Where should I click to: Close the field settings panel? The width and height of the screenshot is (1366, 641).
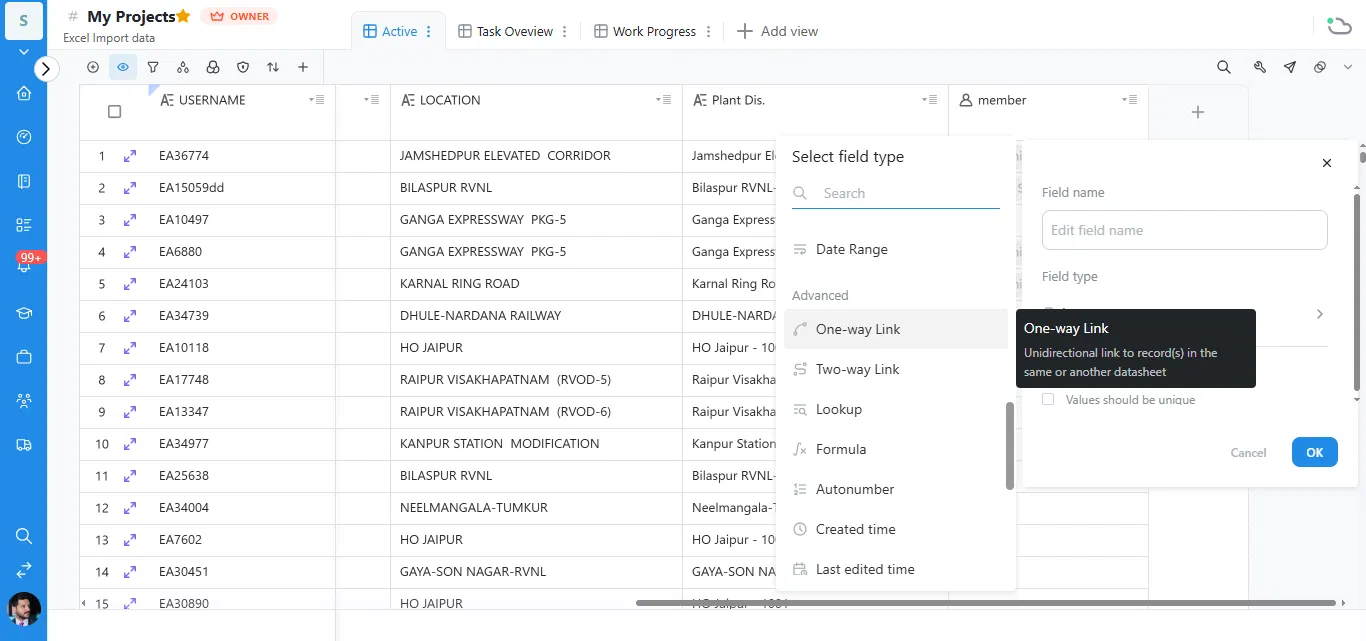pyautogui.click(x=1327, y=163)
